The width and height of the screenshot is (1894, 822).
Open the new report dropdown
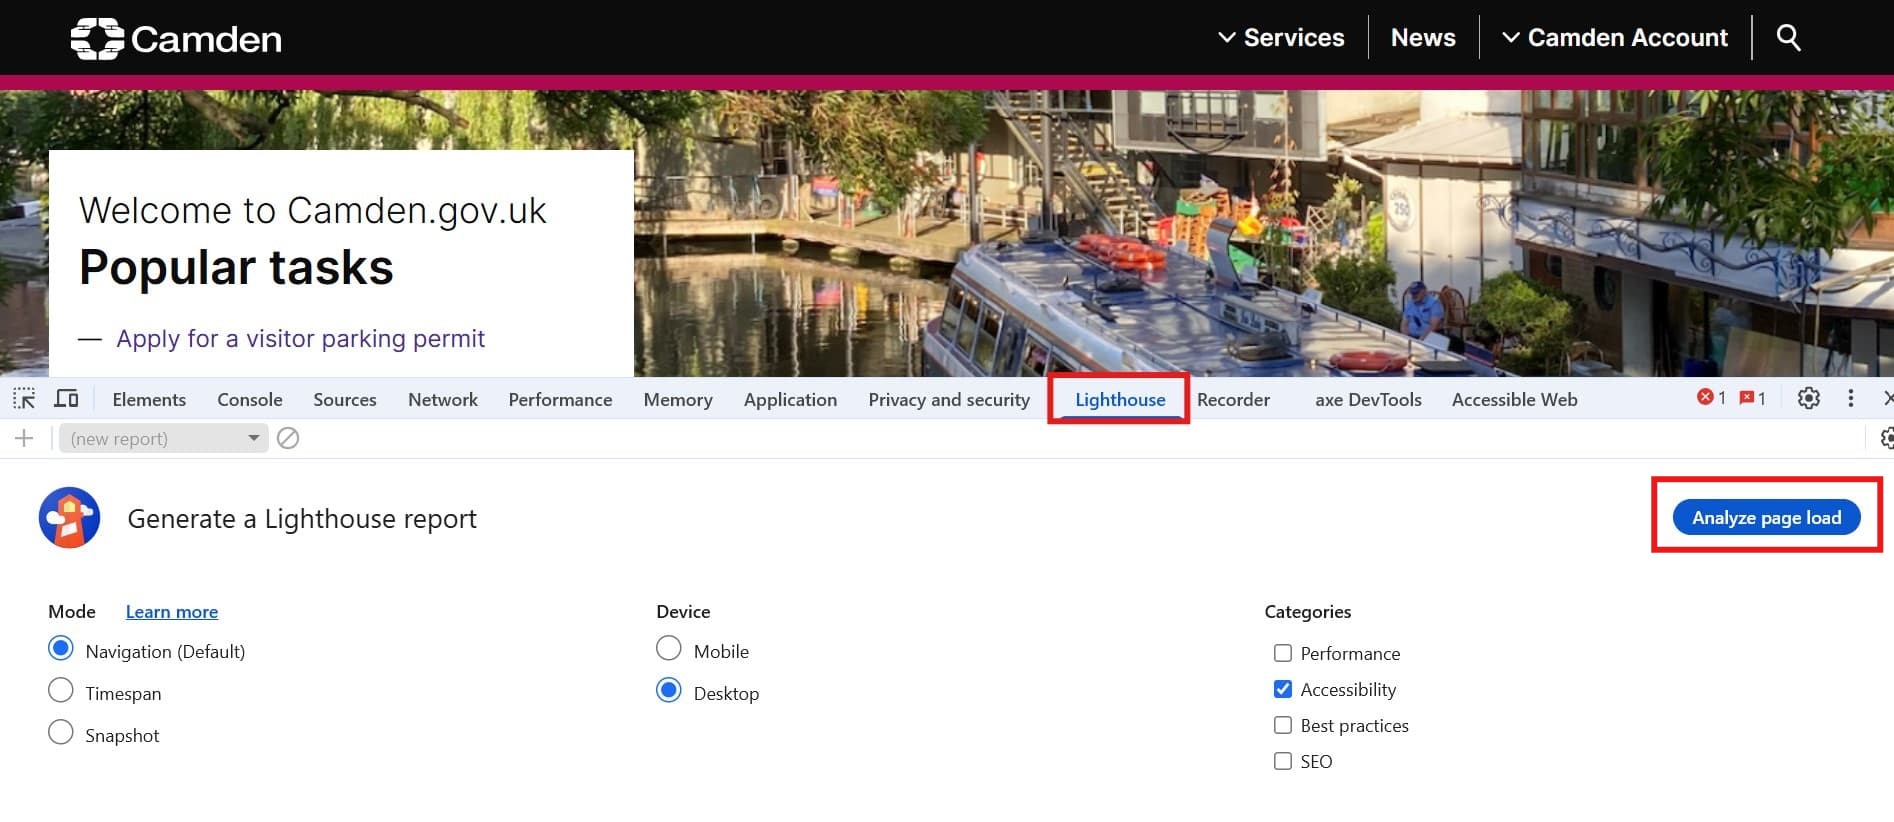click(164, 438)
